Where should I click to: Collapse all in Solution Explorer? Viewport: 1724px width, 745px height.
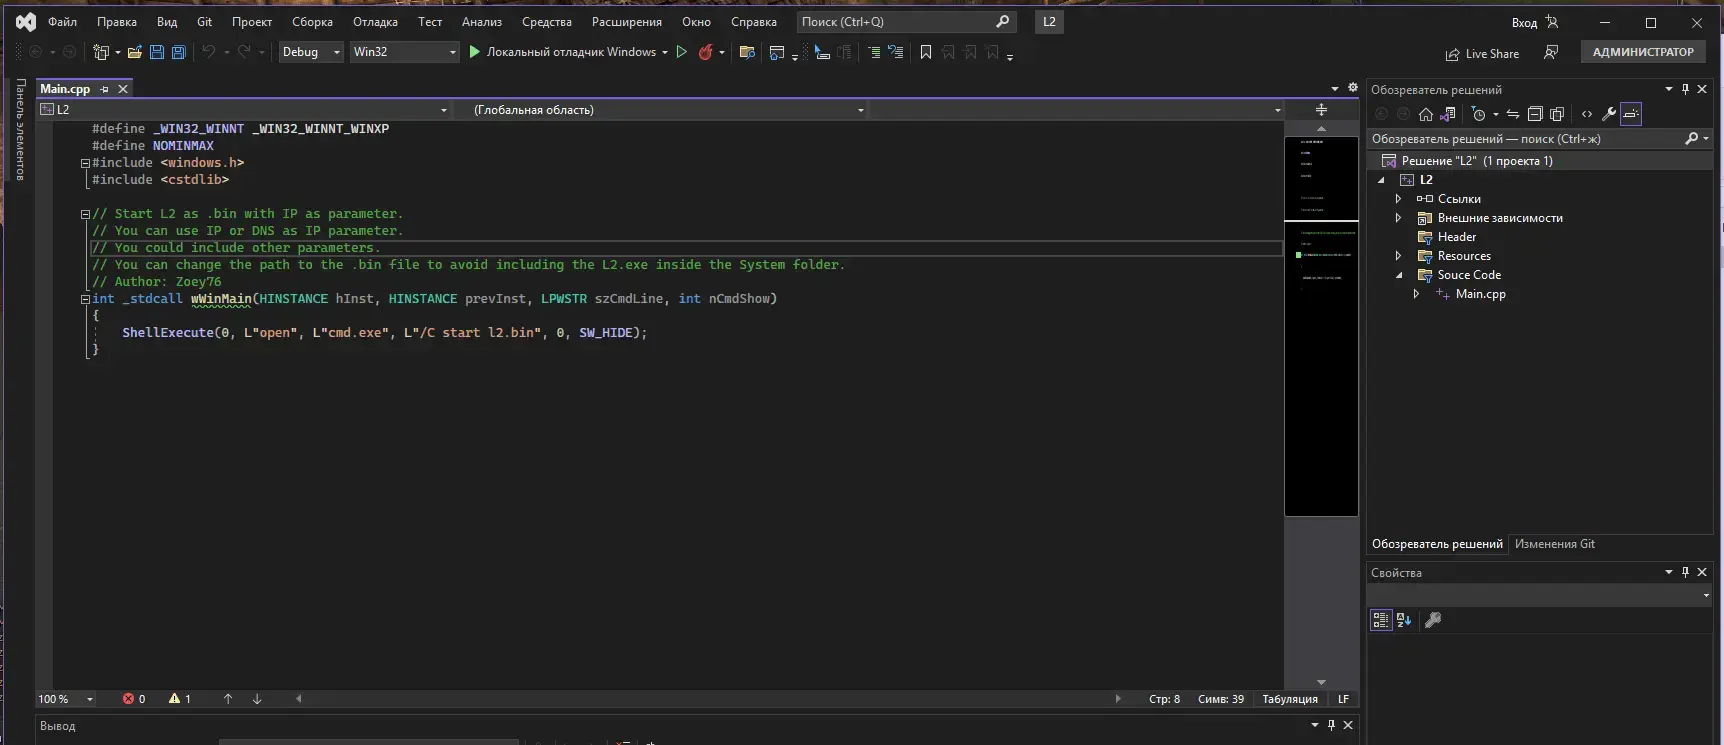coord(1535,114)
